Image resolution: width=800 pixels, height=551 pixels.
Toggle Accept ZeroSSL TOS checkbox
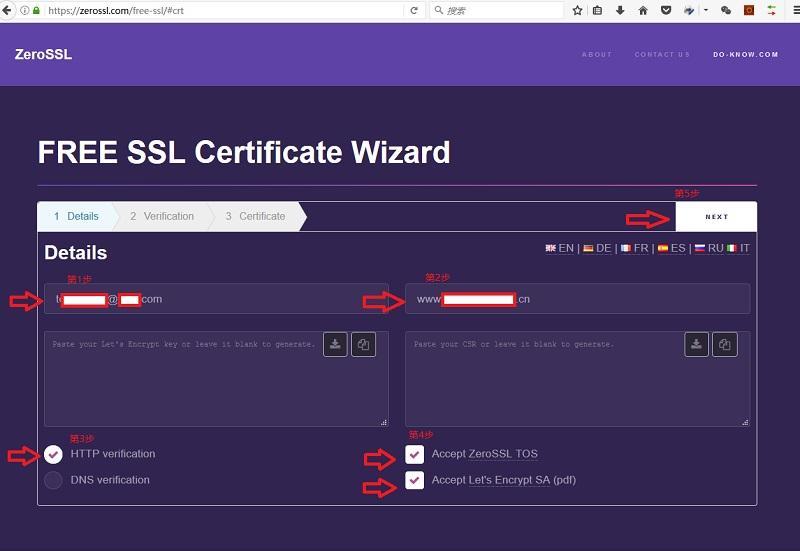pos(414,454)
